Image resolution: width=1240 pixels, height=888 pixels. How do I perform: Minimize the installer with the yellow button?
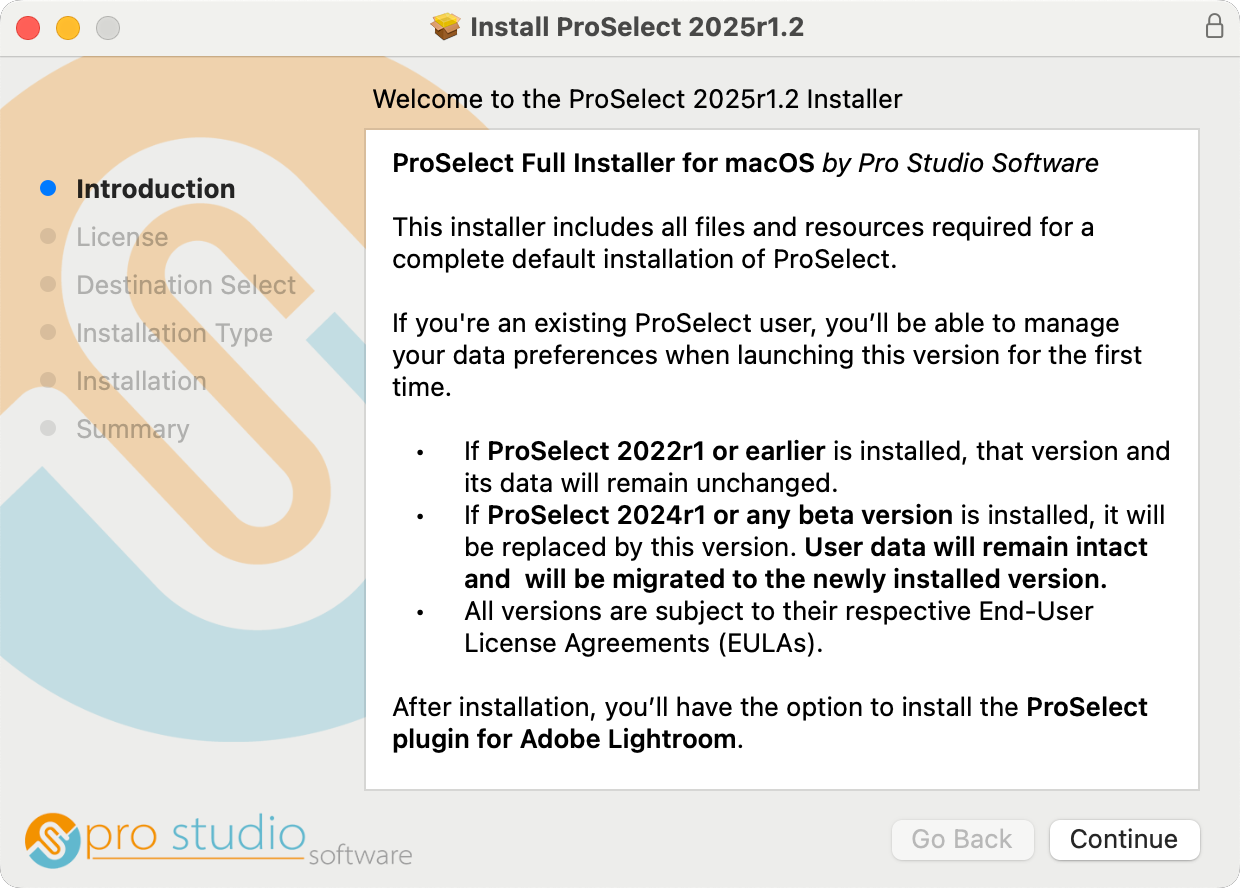pyautogui.click(x=68, y=28)
